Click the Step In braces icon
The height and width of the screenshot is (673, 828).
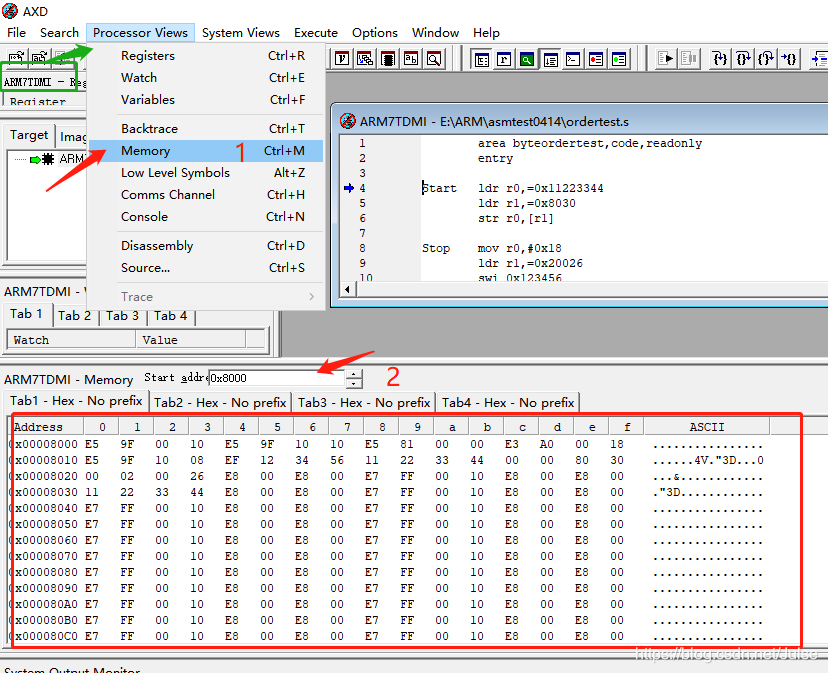pos(720,59)
